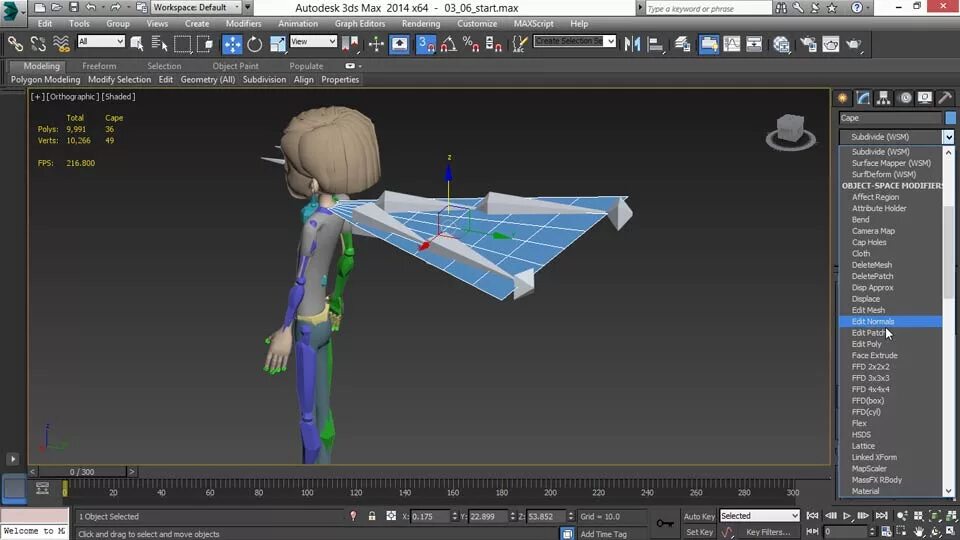
Task: Click the Mirror tool icon
Action: coord(632,44)
